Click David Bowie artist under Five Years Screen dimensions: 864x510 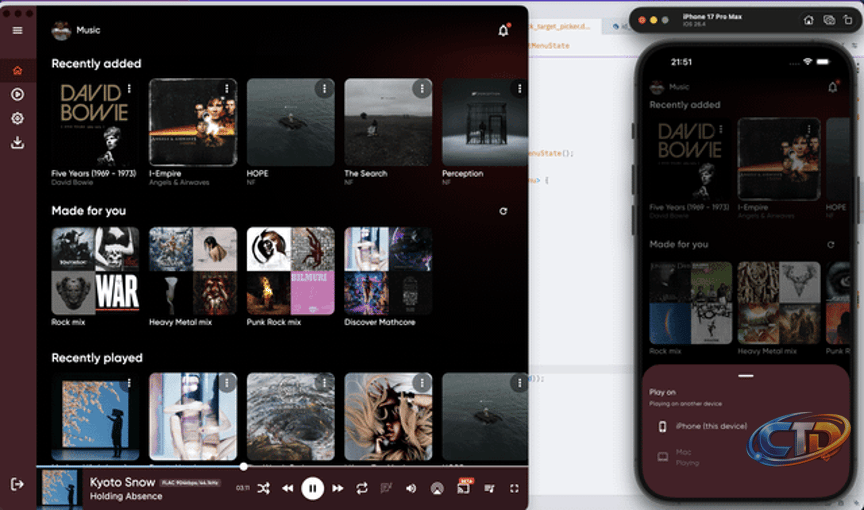point(72,182)
